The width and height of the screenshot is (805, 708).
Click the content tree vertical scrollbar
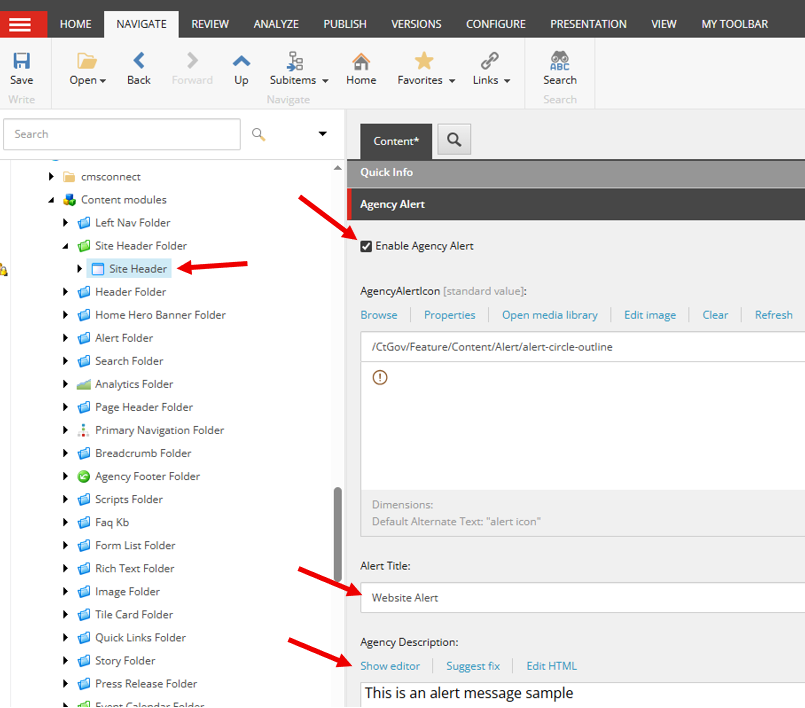[x=338, y=530]
